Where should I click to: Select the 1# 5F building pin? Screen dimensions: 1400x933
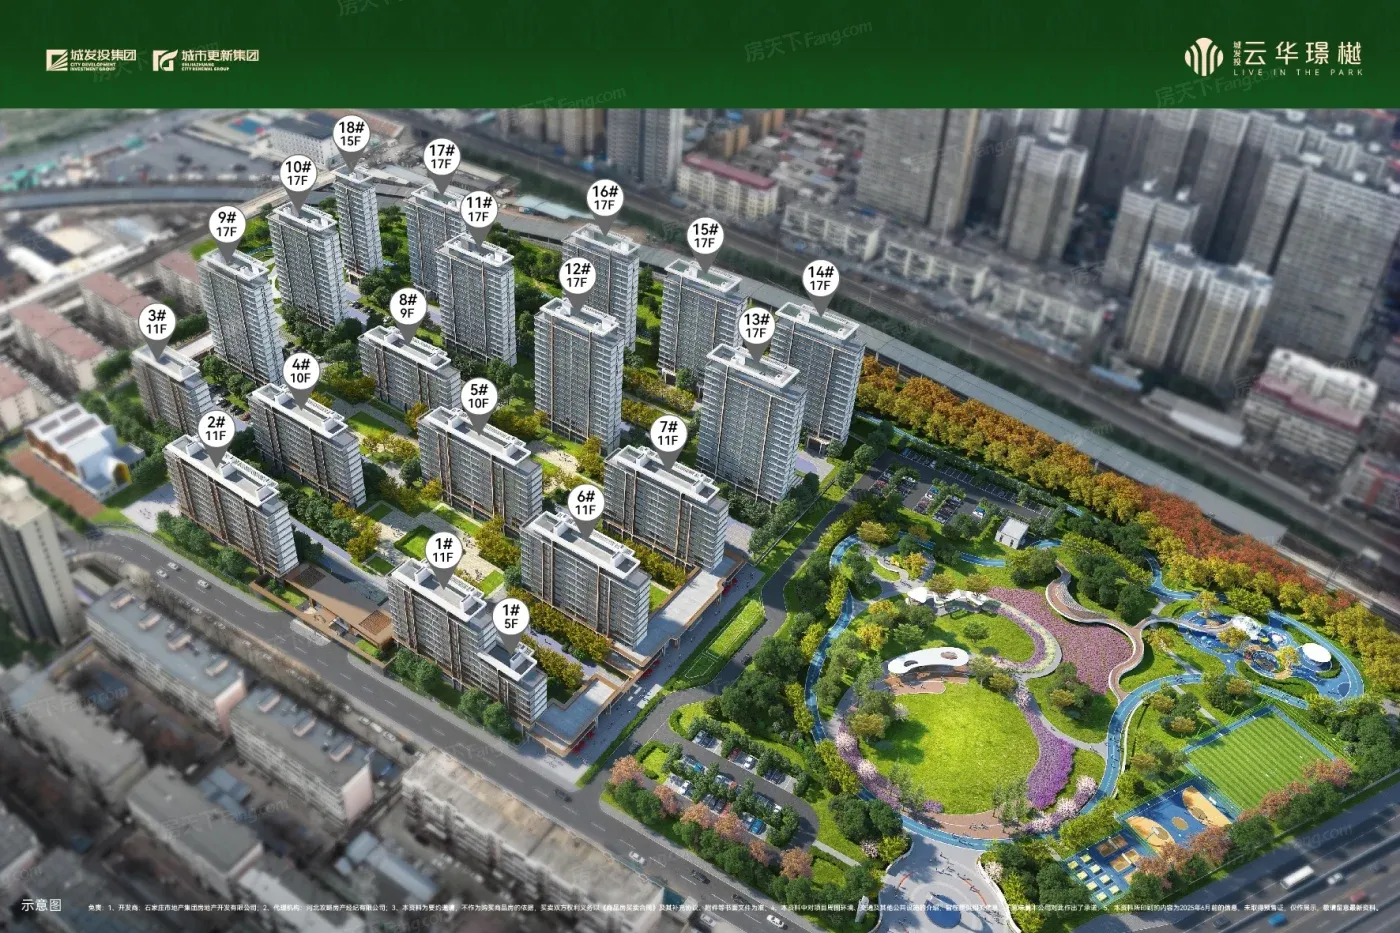(511, 616)
